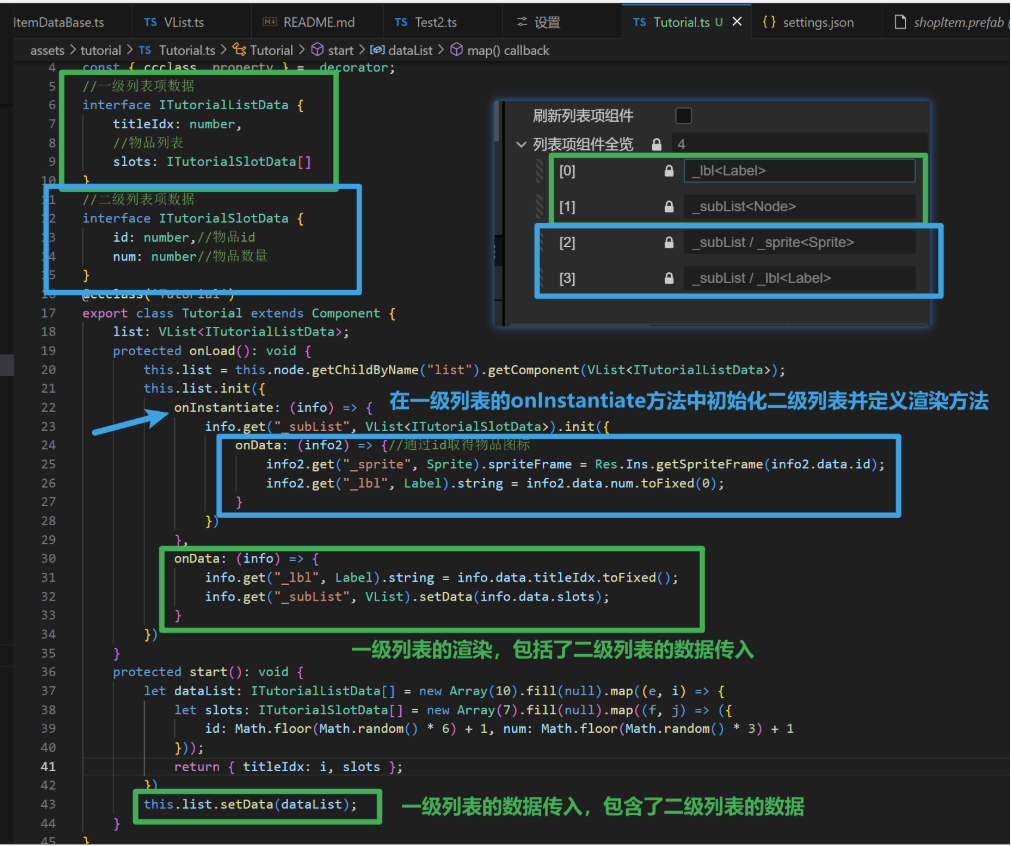This screenshot has width=1011, height=846.
Task: Click the lock icon in row [3]
Action: [x=669, y=279]
